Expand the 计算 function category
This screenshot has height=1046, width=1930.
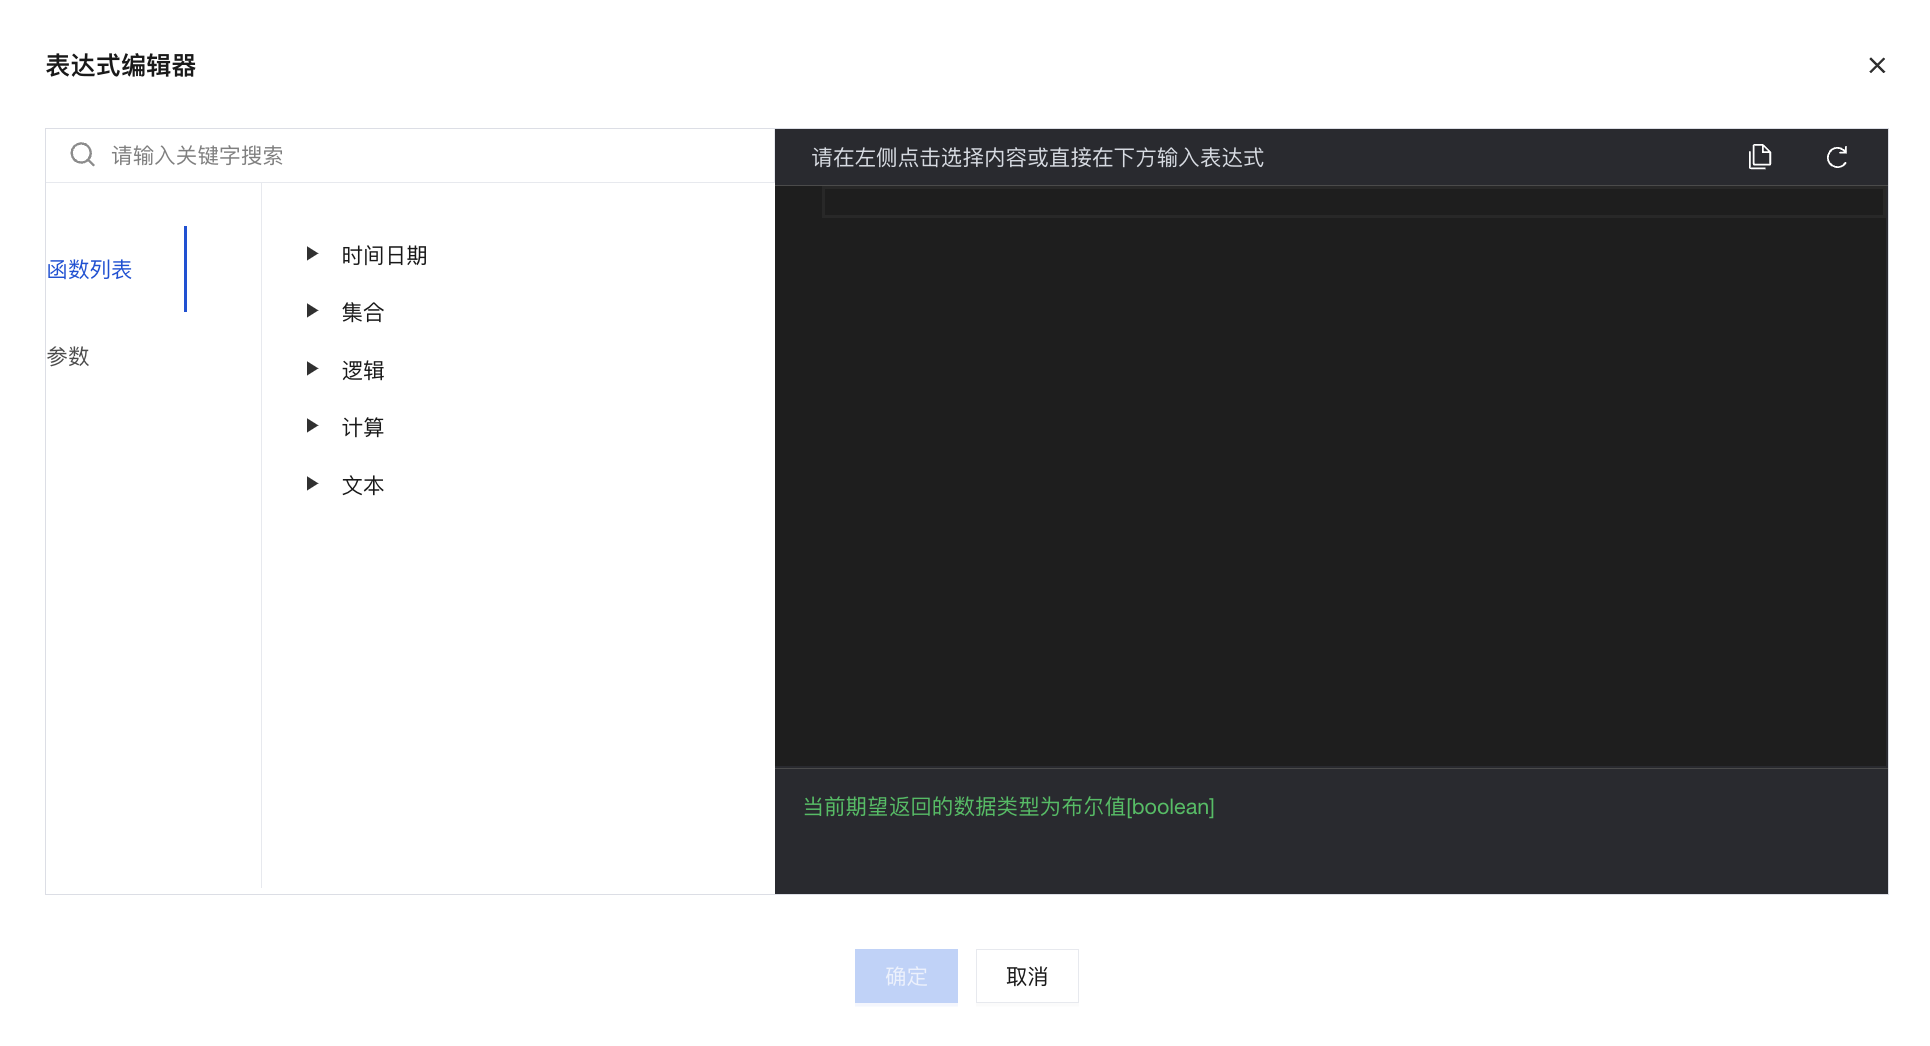(x=312, y=426)
